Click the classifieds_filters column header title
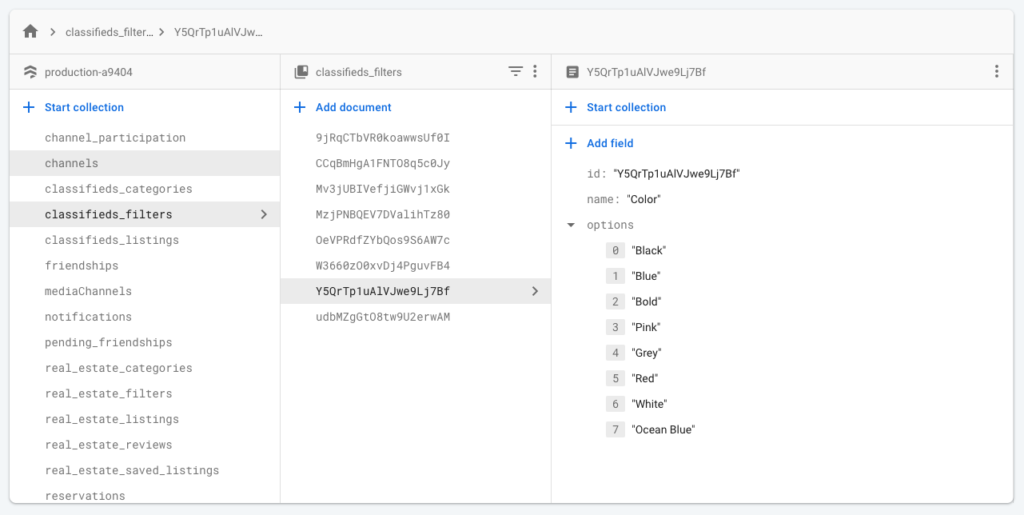Screen dimensions: 1024x515 [359, 72]
